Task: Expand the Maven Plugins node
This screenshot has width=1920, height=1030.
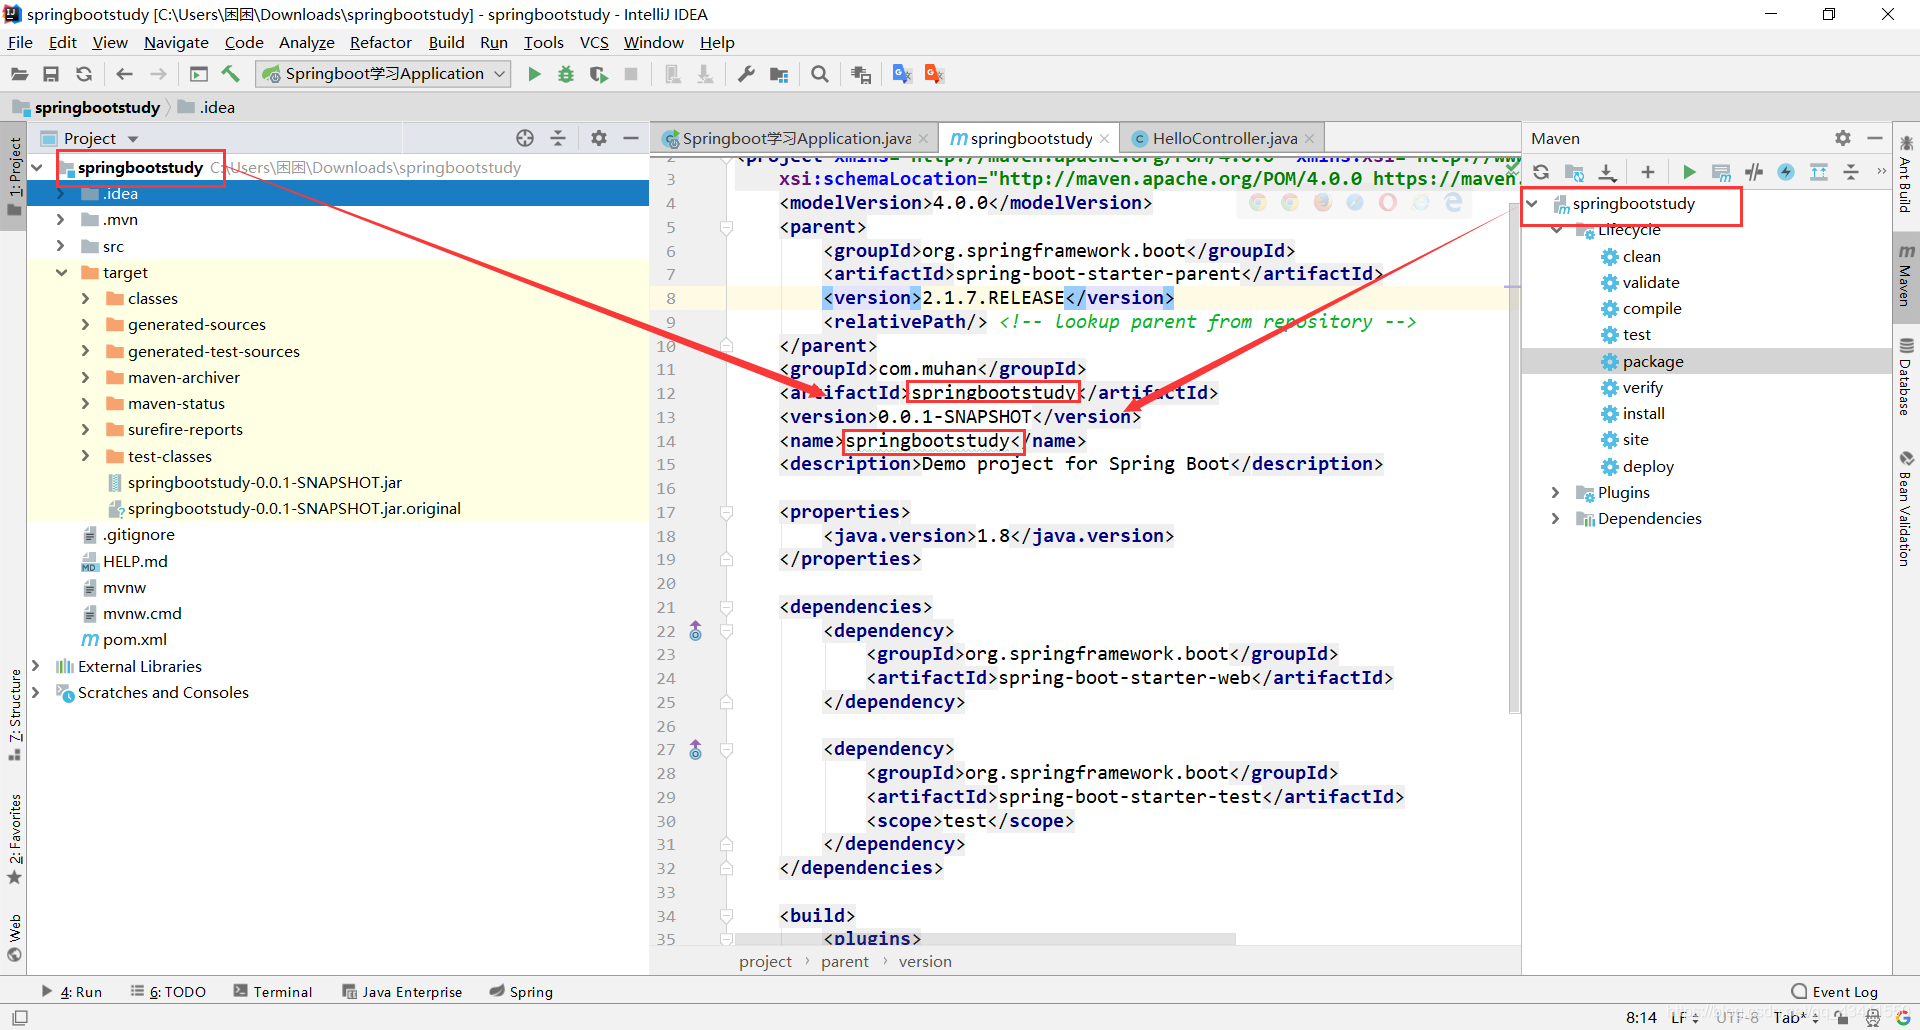Action: pyautogui.click(x=1555, y=492)
